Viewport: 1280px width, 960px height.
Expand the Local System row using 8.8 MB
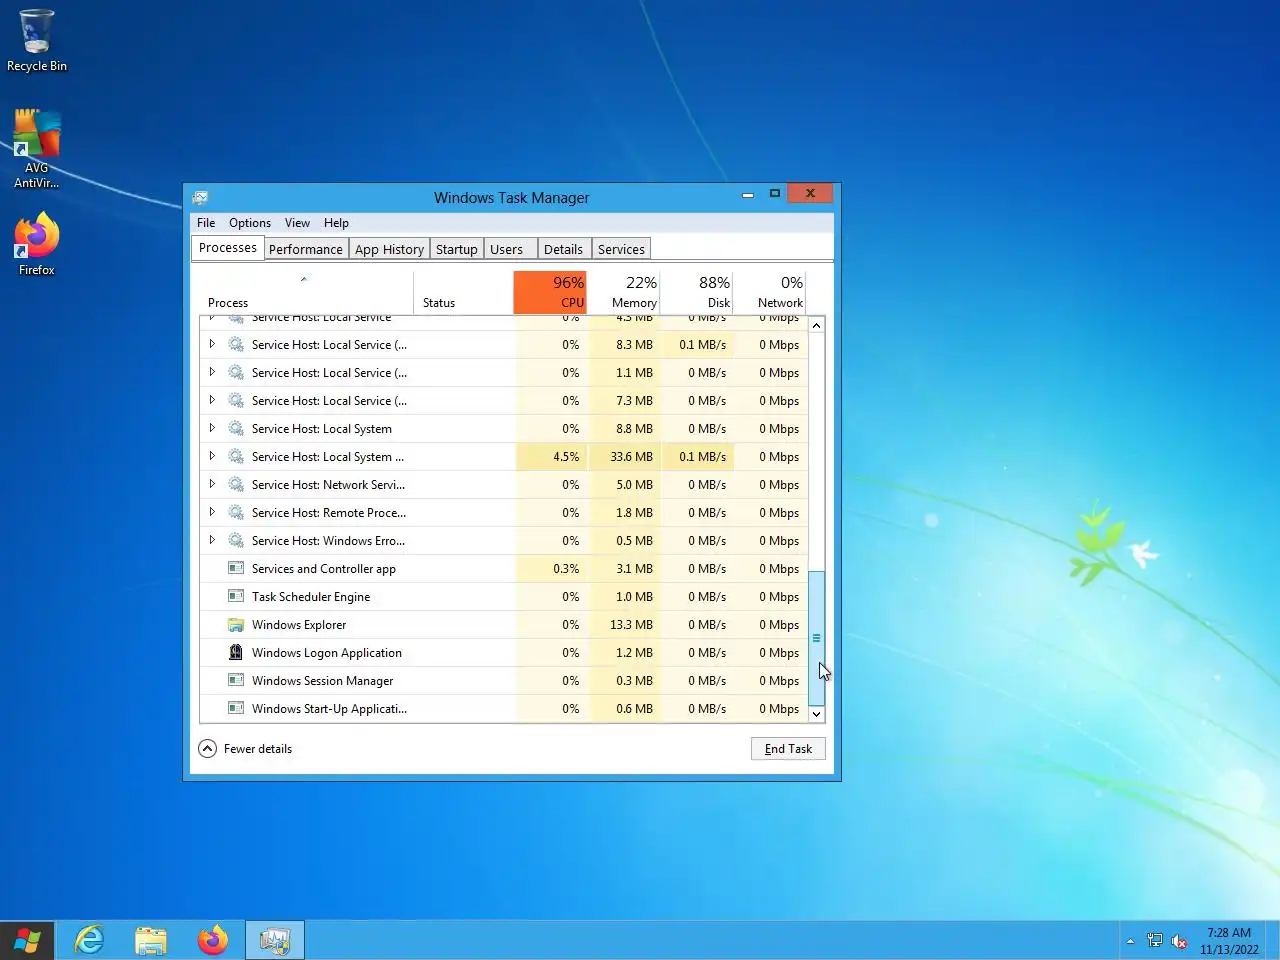pos(212,428)
